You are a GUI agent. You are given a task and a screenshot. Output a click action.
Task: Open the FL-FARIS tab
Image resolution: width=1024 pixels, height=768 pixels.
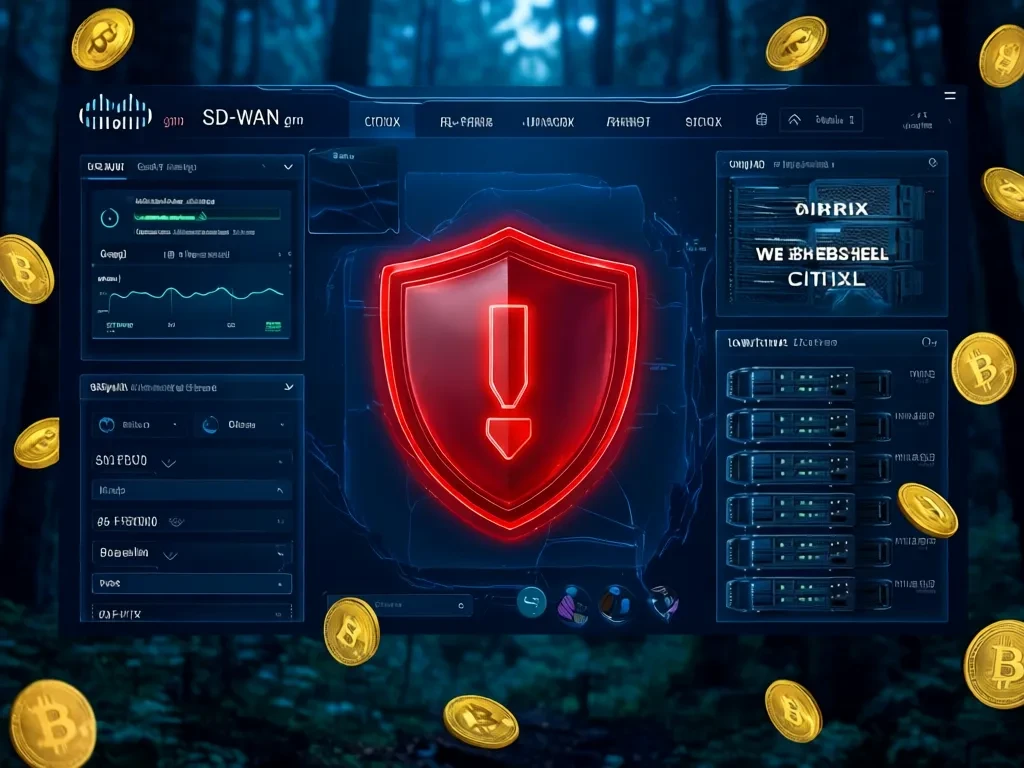(466, 121)
